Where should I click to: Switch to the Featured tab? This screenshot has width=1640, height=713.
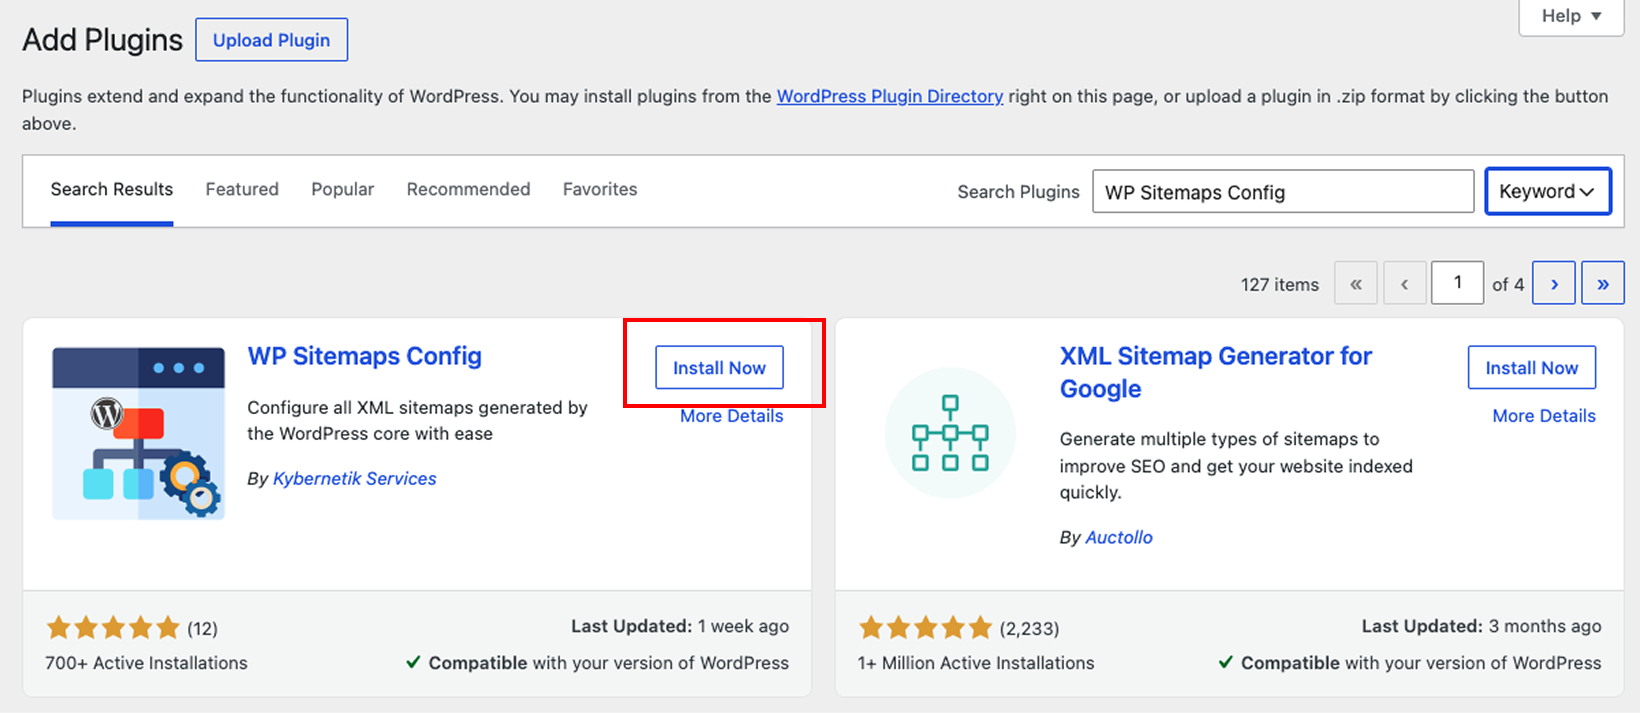[x=242, y=189]
